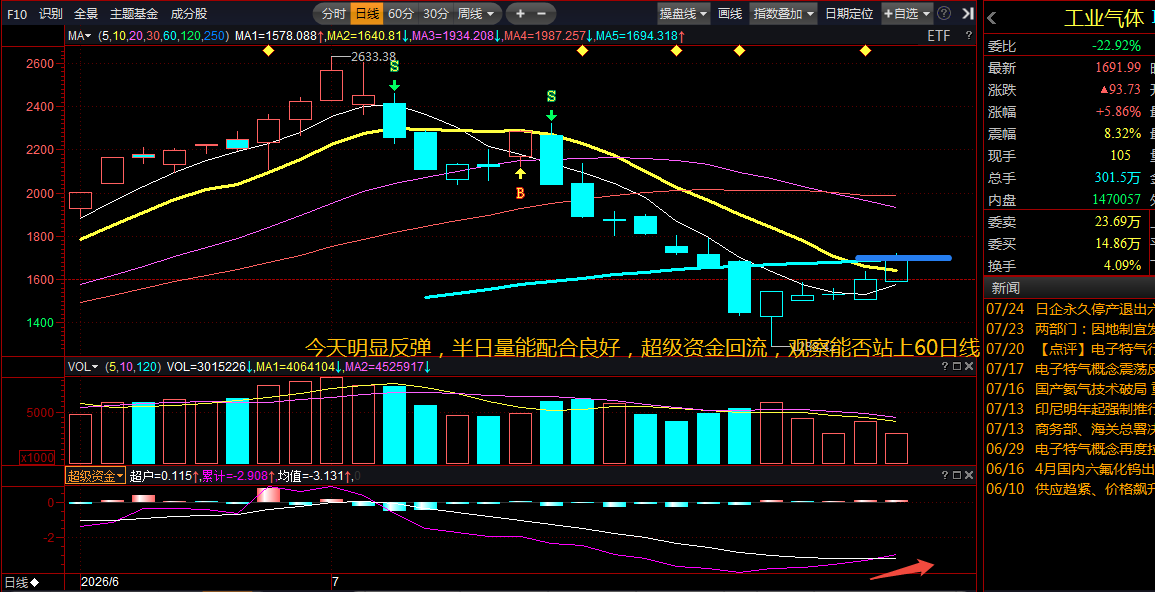Open 07/17 news 电子特气概念震荡
This screenshot has width=1155, height=592.
1070,368
